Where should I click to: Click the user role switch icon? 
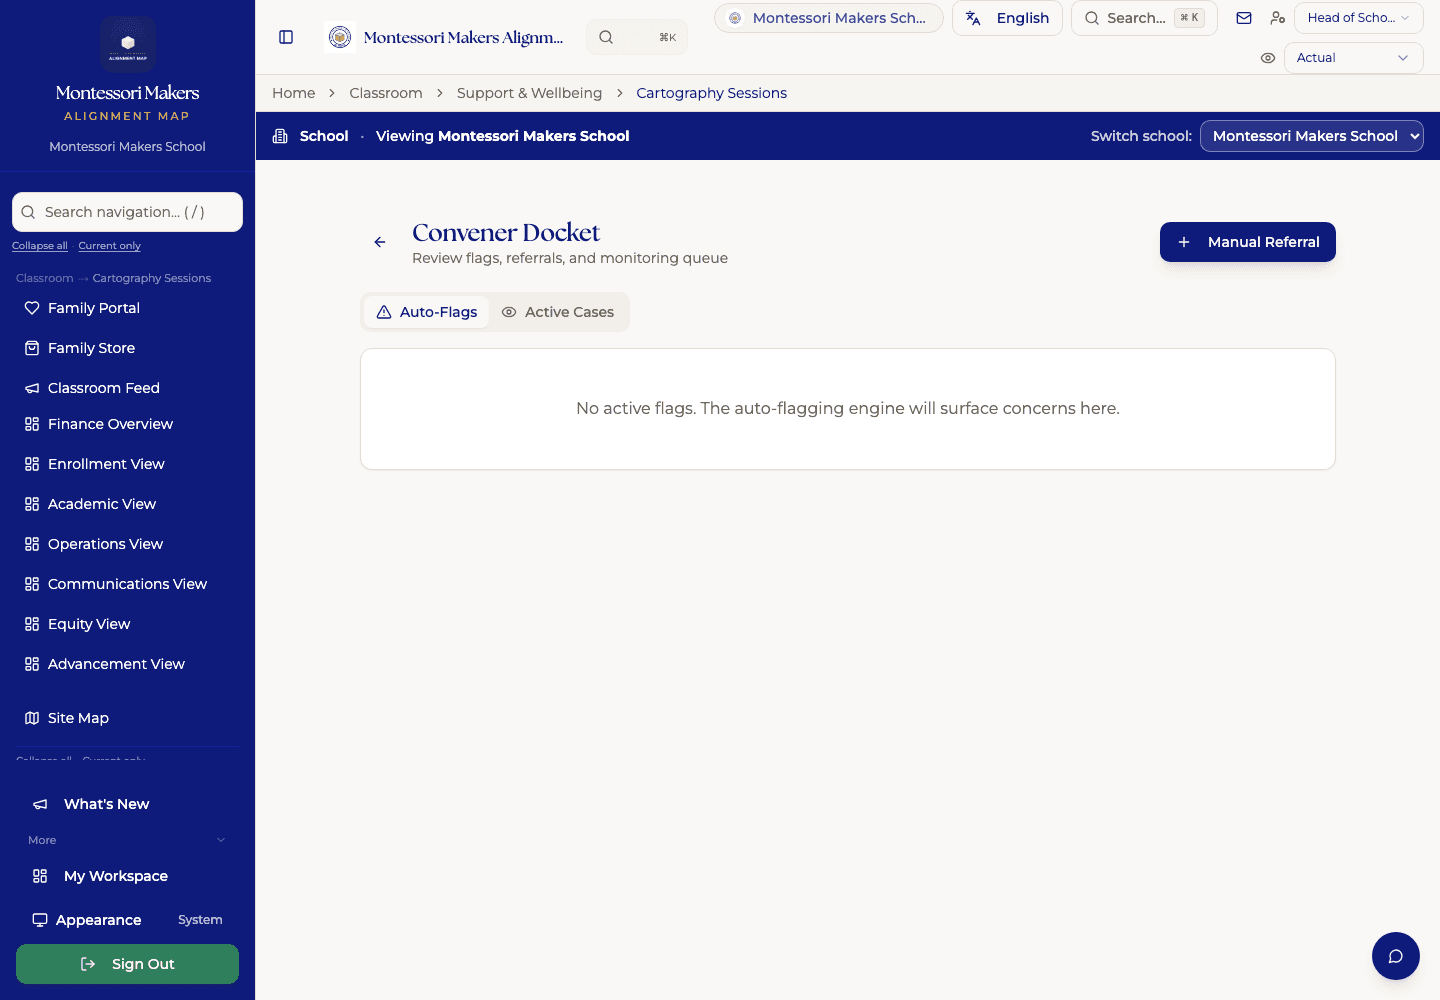pyautogui.click(x=1277, y=18)
